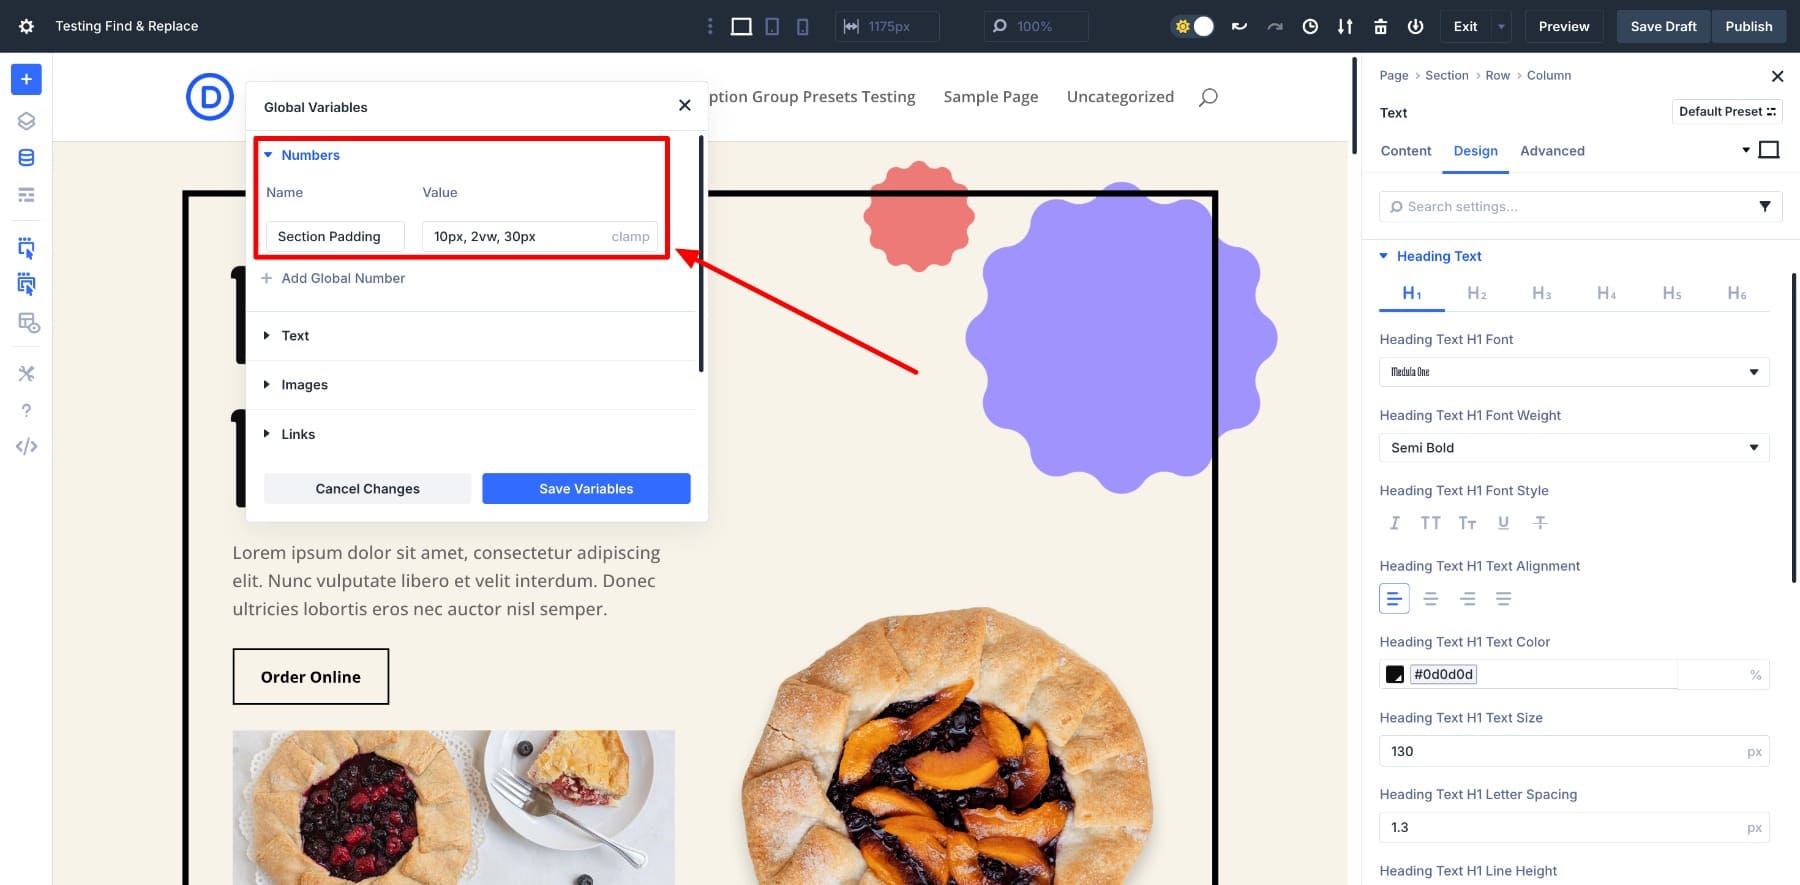The width and height of the screenshot is (1800, 885).
Task: Switch to the Content tab
Action: (x=1405, y=151)
